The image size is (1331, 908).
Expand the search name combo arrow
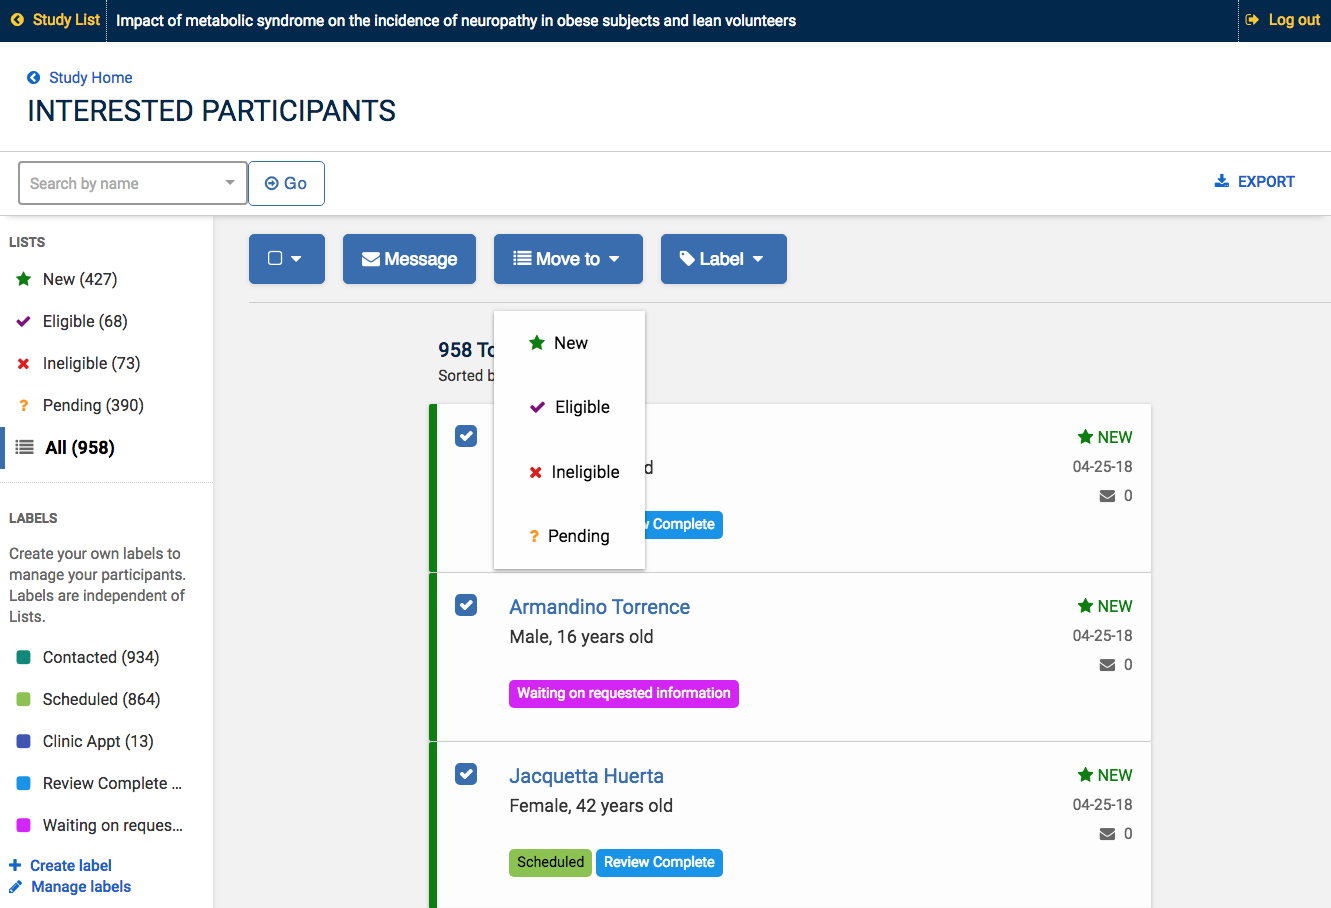coord(230,183)
